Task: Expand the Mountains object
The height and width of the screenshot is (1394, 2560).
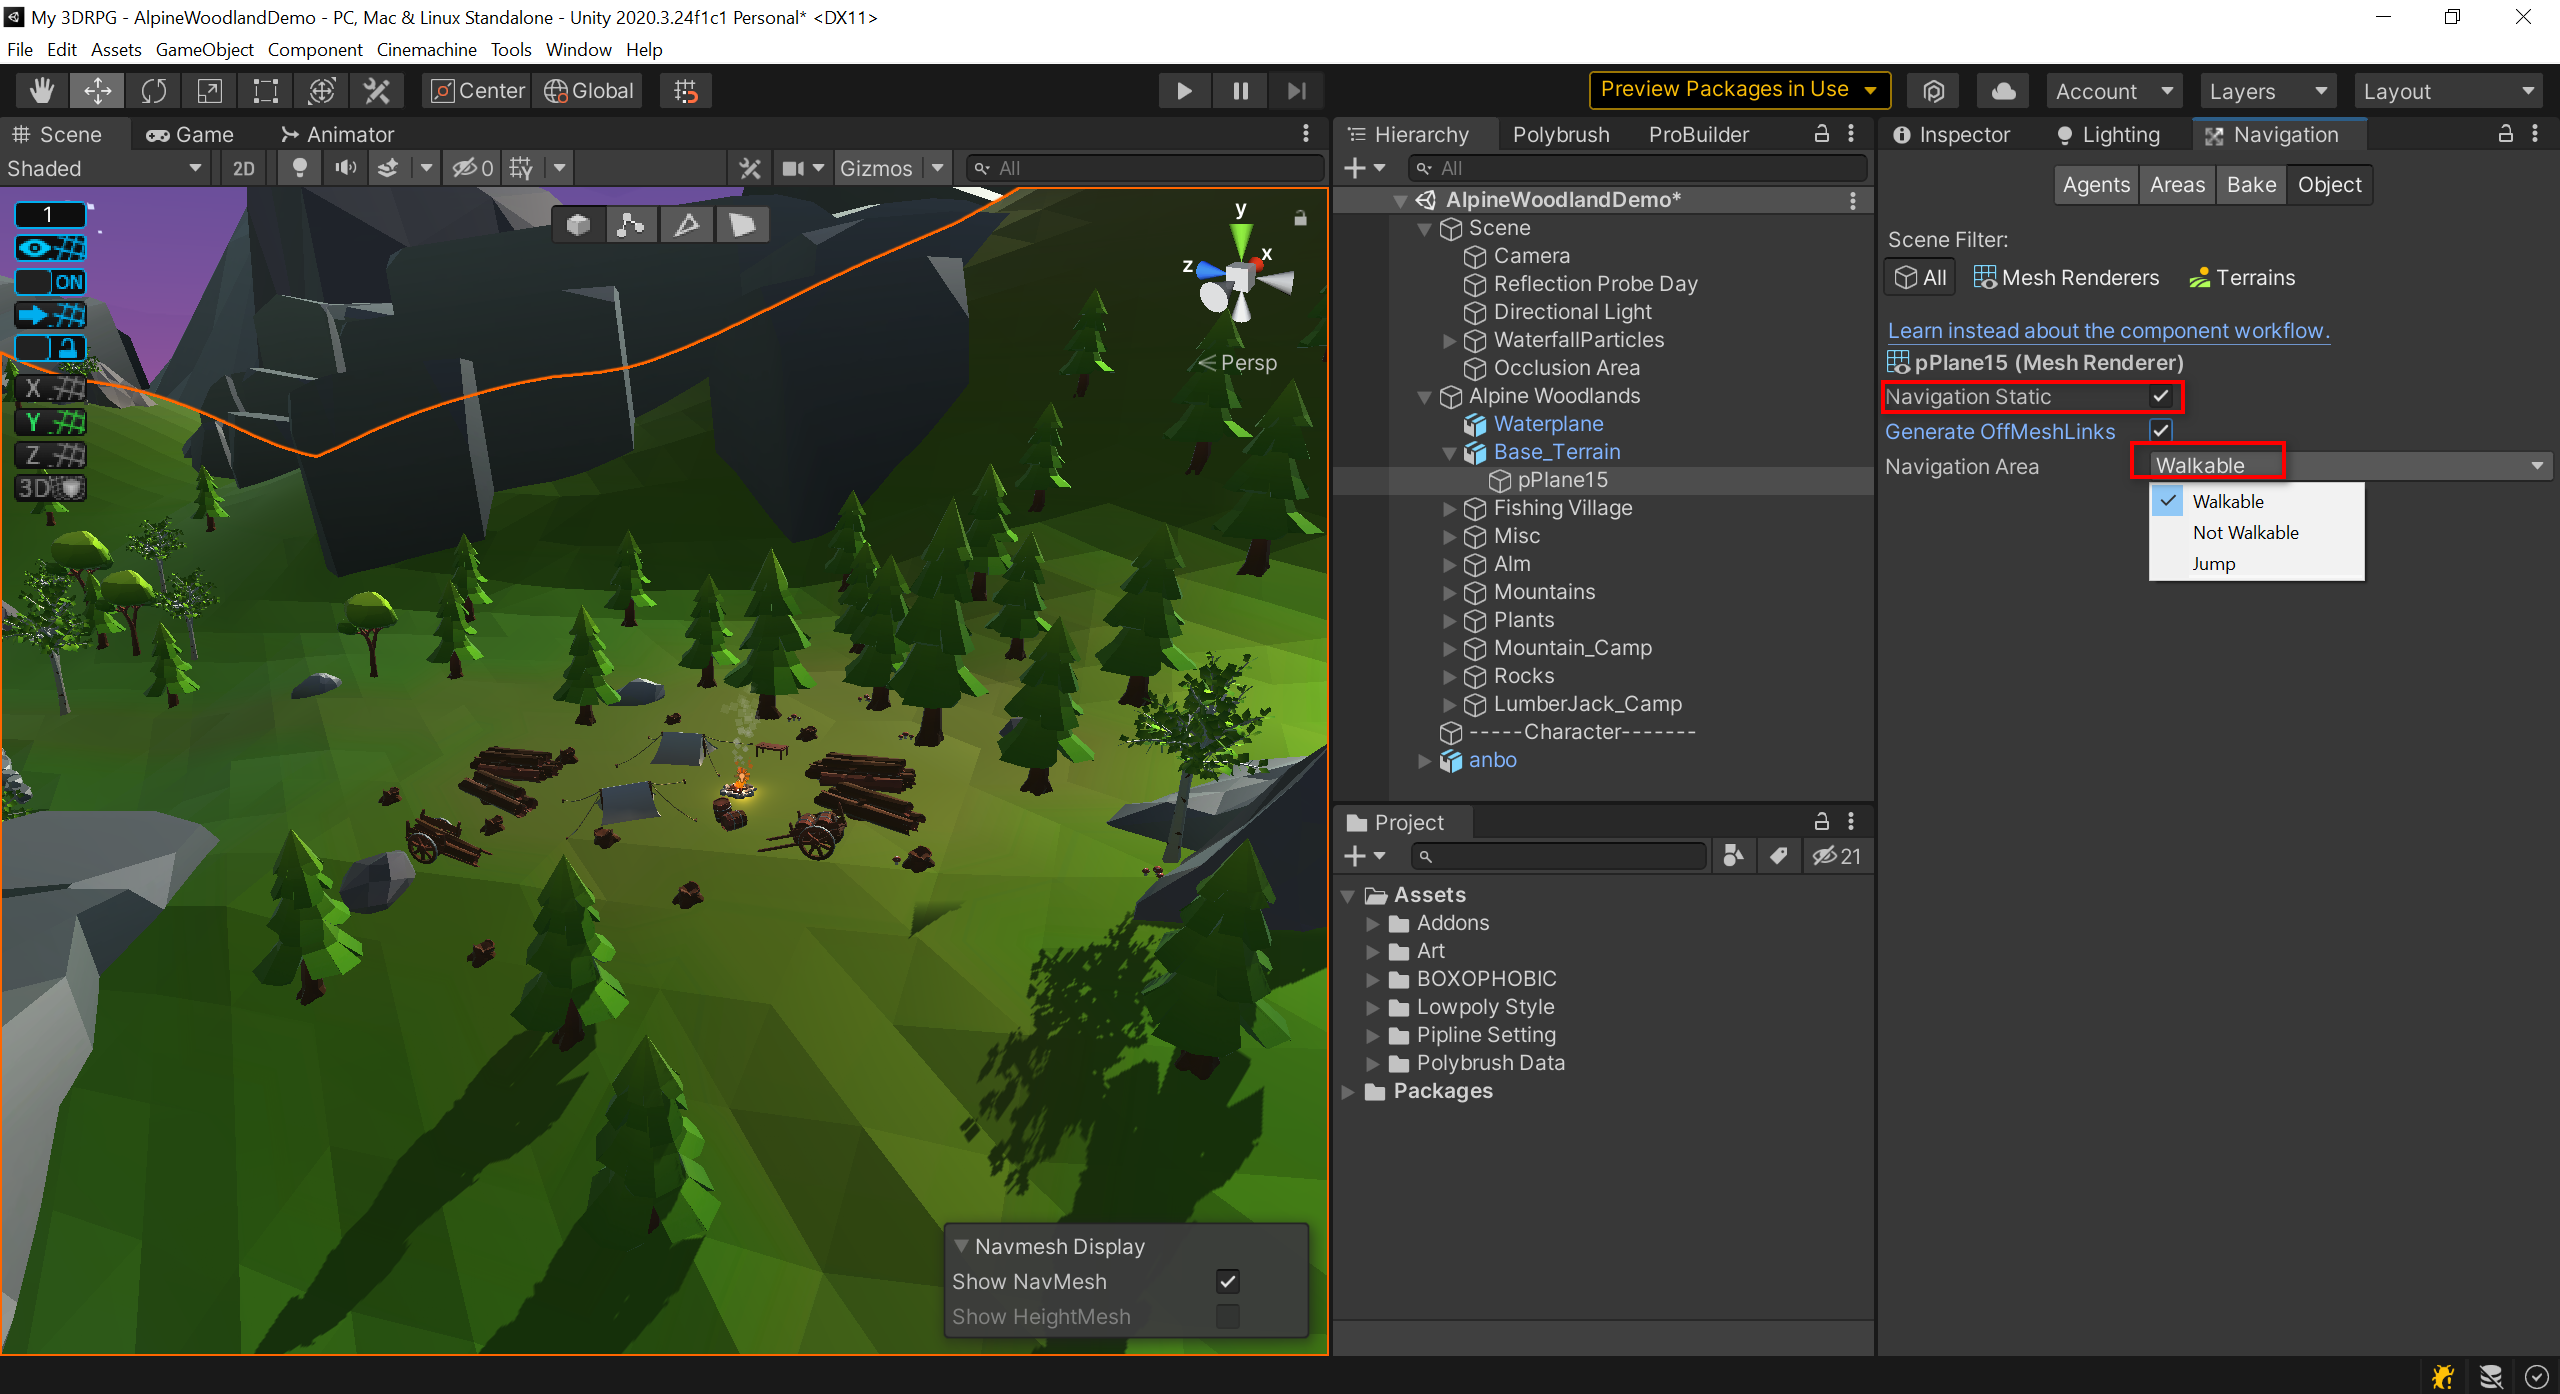Action: pos(1448,593)
